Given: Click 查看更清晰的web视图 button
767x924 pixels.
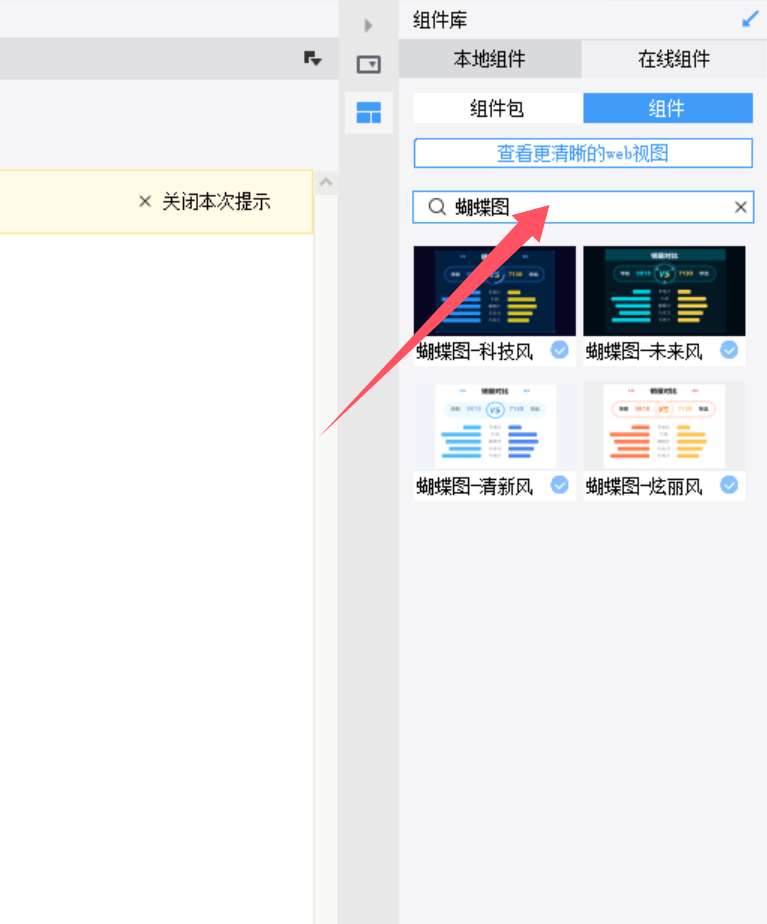Looking at the screenshot, I should (x=583, y=153).
